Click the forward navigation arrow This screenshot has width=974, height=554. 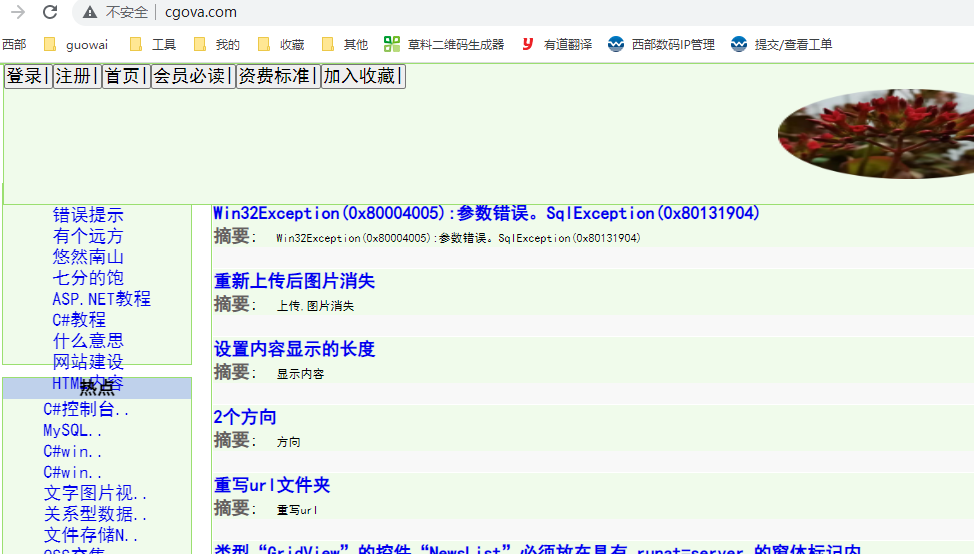(x=17, y=12)
